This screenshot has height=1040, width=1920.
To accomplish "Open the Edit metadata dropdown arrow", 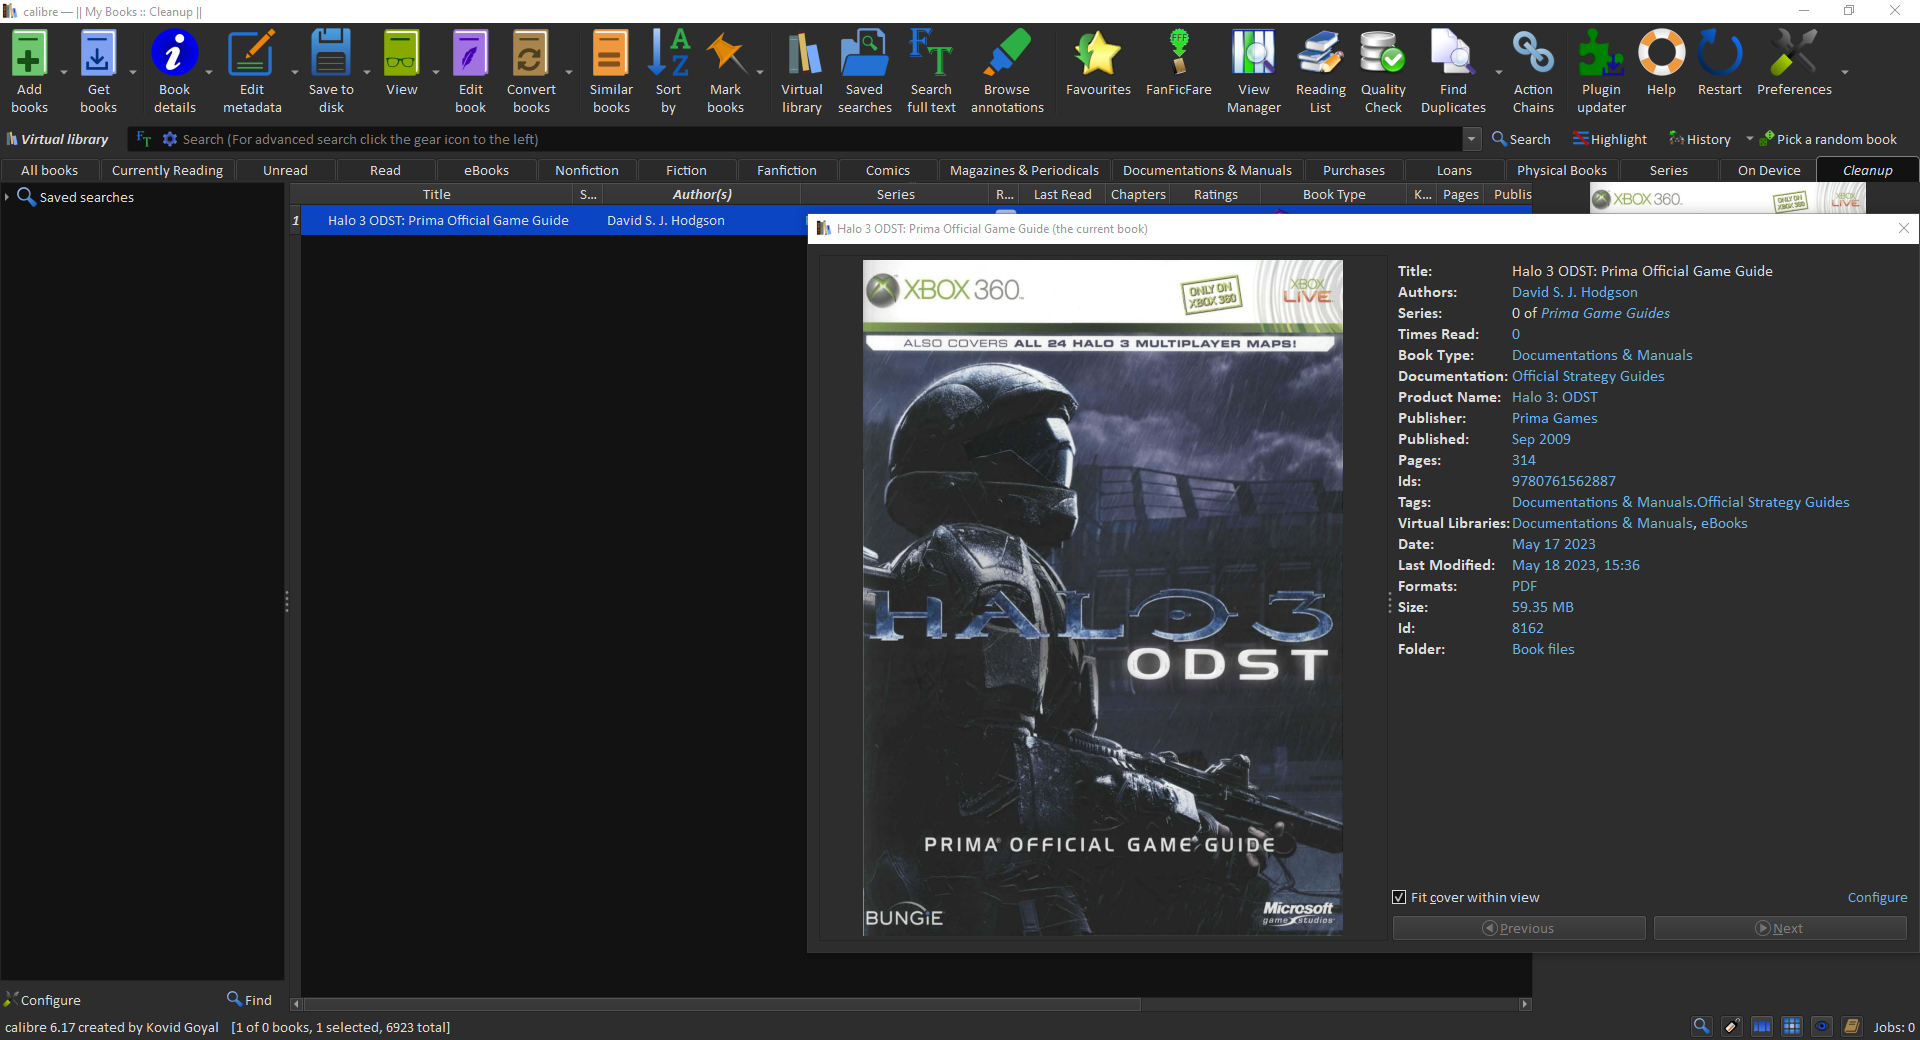I will [294, 73].
